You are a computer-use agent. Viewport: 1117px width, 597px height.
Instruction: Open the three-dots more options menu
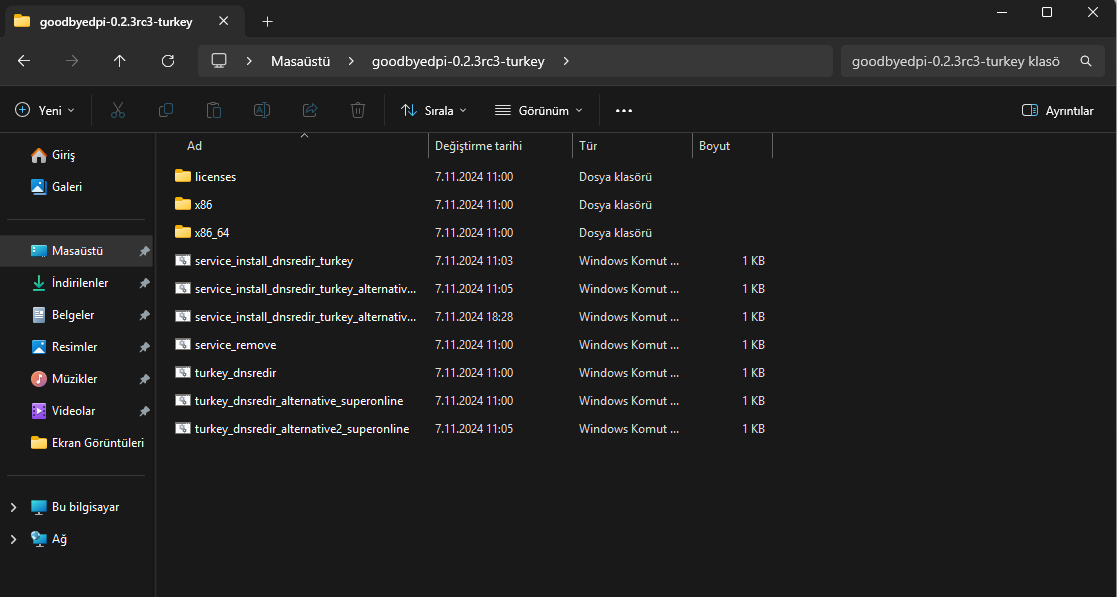[x=624, y=110]
